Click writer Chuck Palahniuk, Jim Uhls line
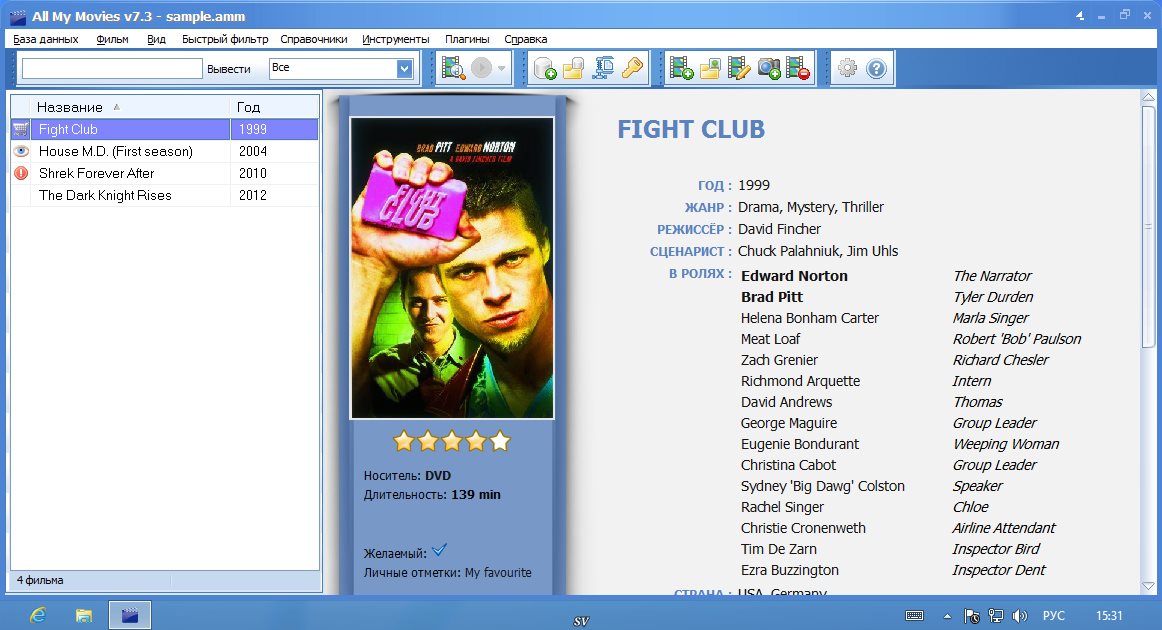 tap(818, 251)
